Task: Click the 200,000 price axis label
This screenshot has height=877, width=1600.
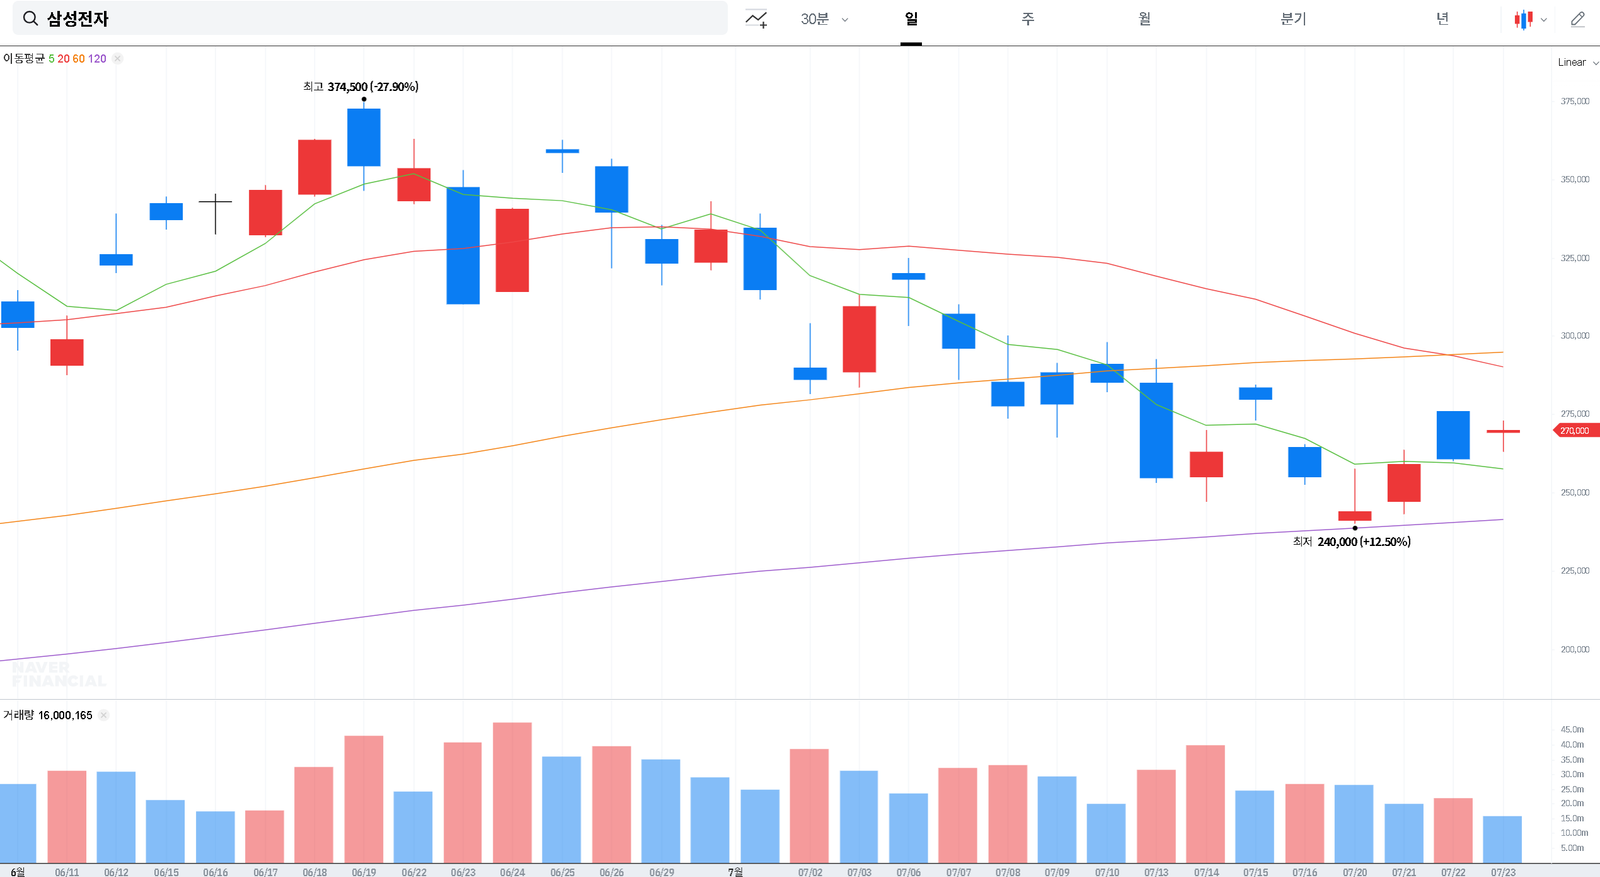Action: point(1575,649)
